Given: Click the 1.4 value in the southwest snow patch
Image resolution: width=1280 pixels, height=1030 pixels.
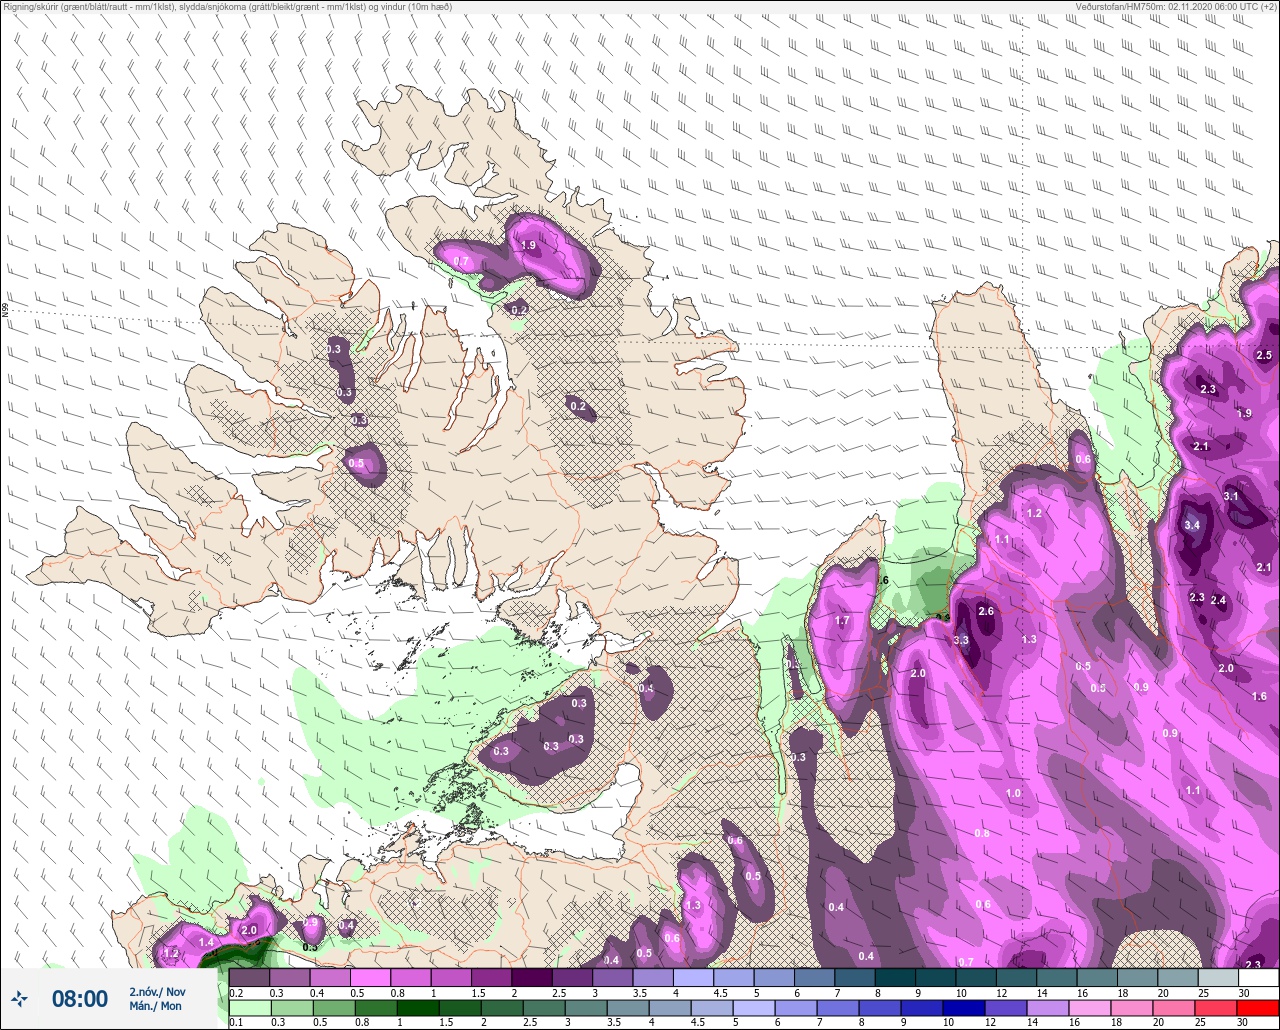Looking at the screenshot, I should 206,942.
